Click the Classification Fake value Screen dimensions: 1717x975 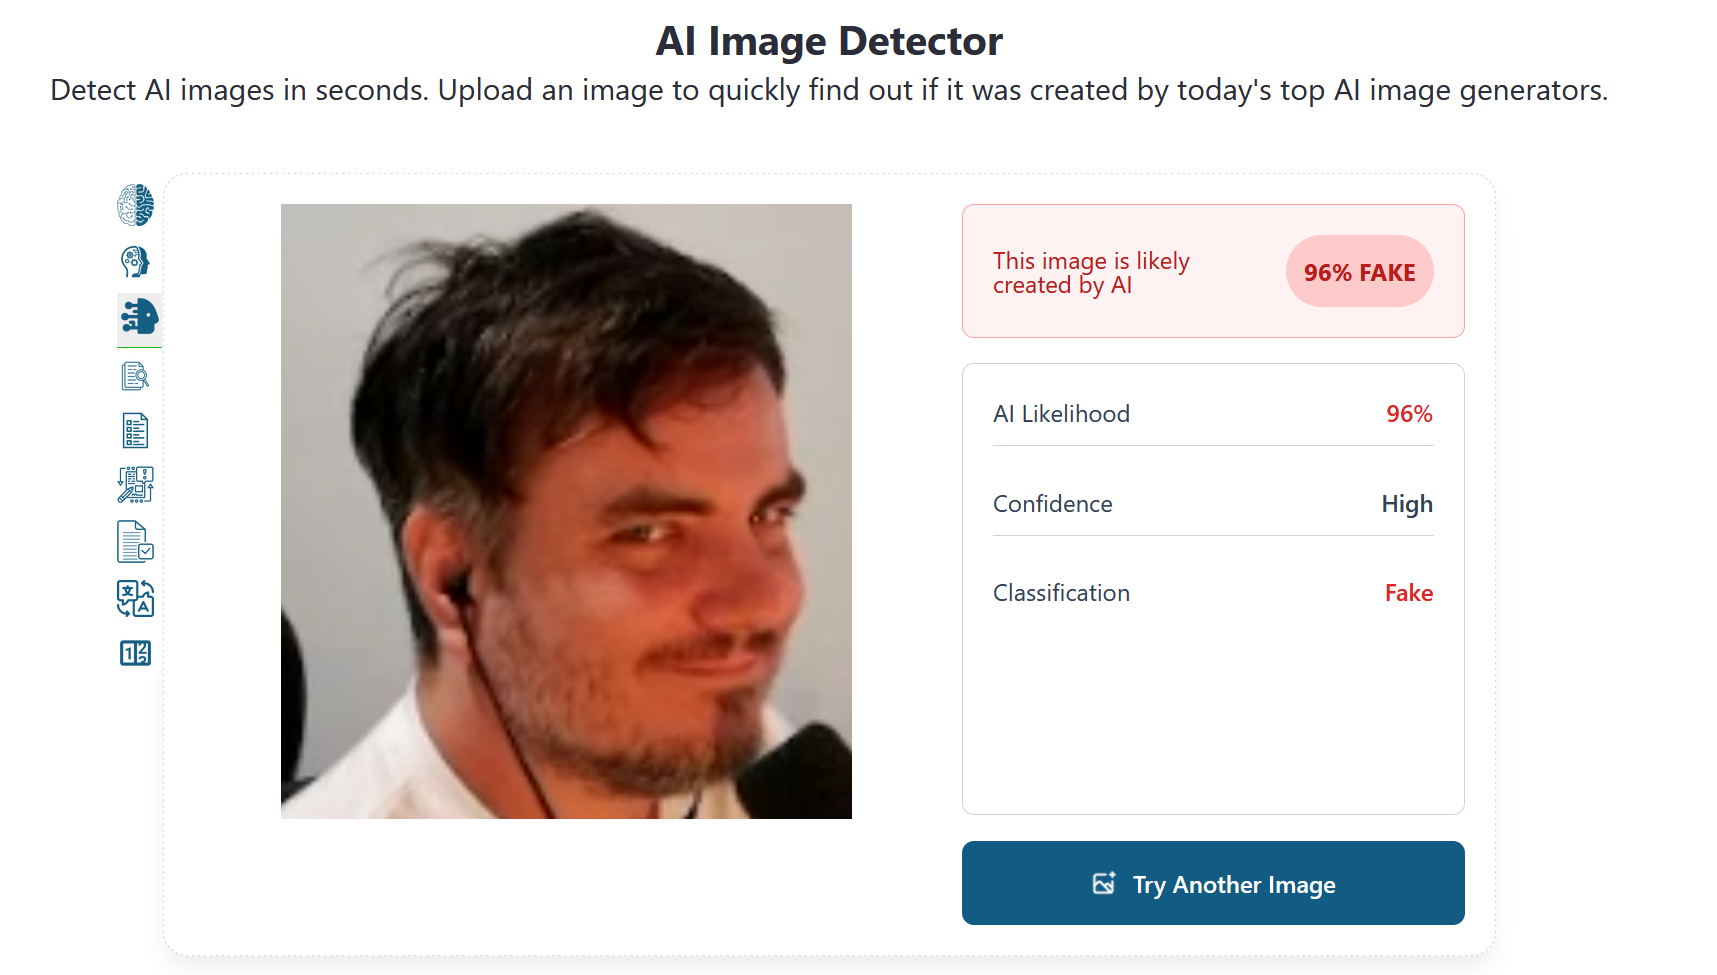tap(1408, 593)
